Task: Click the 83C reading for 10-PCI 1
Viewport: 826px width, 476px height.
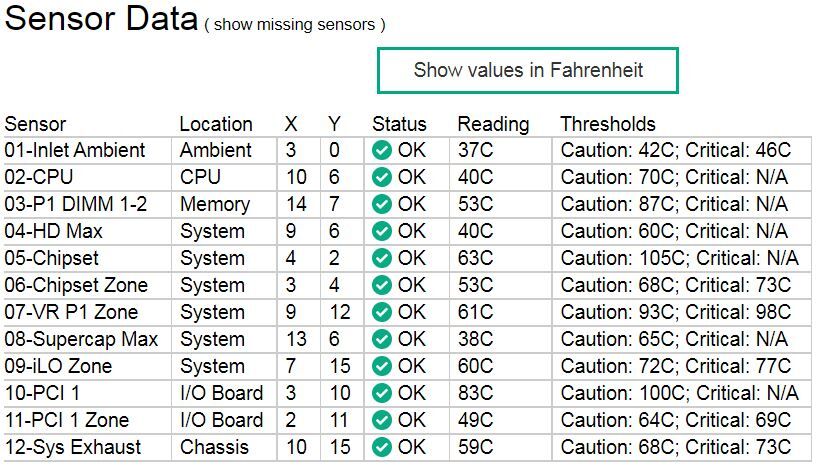Action: [475, 394]
